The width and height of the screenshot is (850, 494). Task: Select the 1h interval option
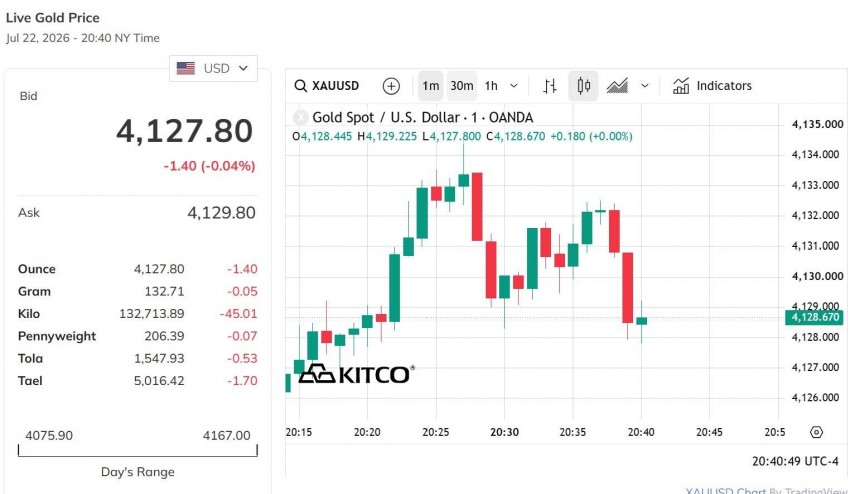491,86
